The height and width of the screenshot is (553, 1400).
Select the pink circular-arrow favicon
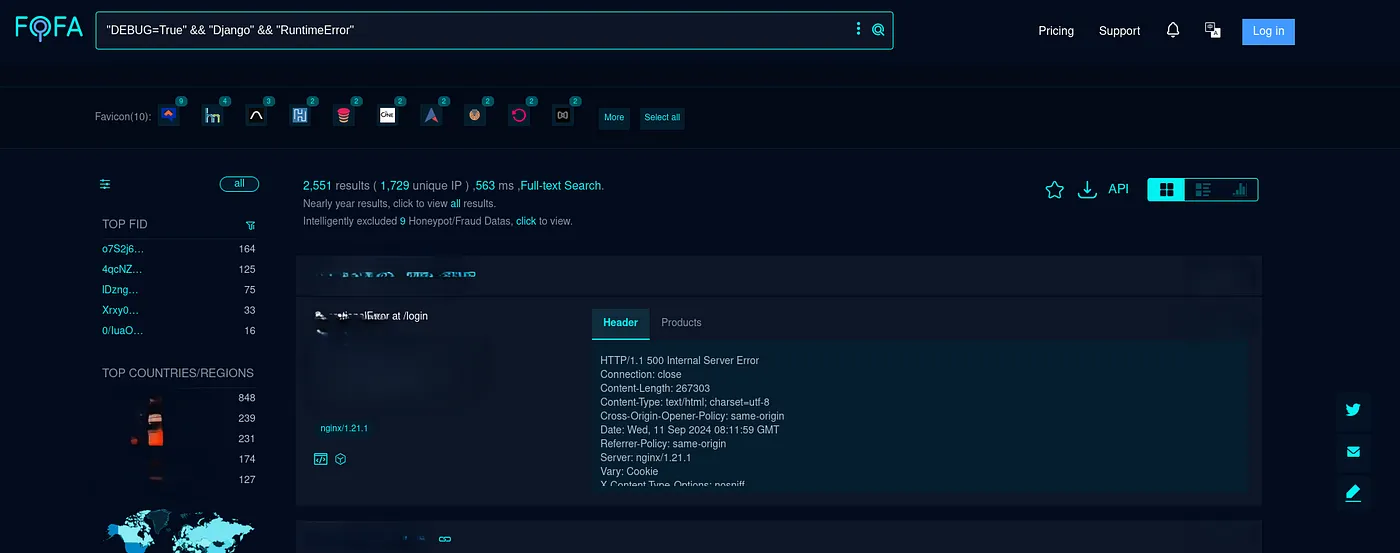519,115
